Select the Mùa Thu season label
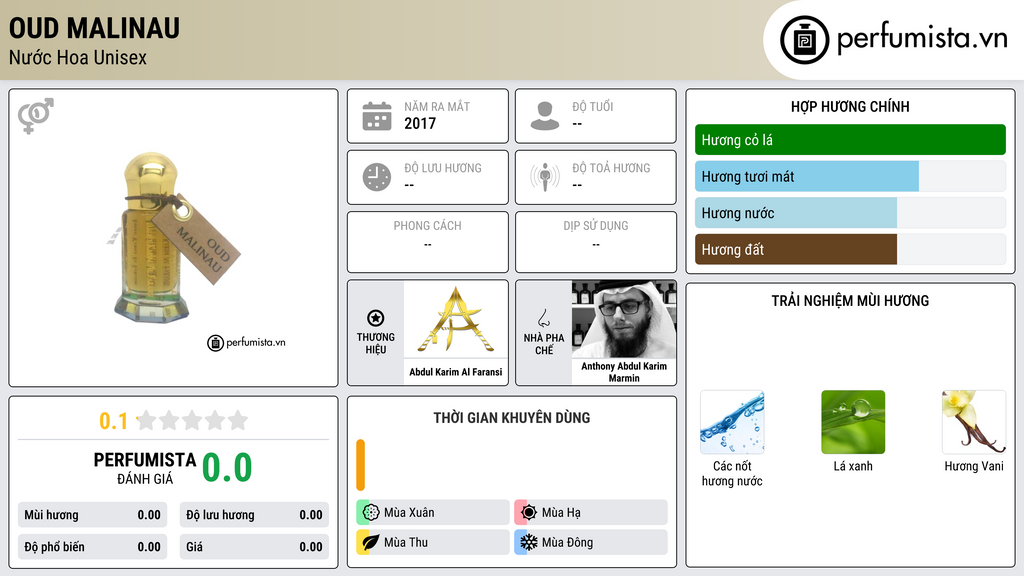 click(x=406, y=542)
